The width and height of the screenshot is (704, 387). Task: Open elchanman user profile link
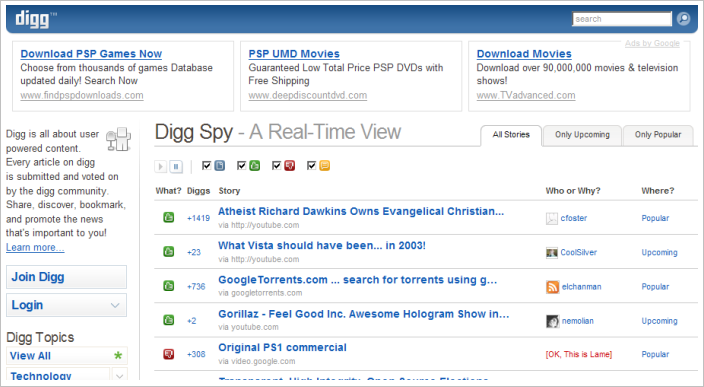[x=581, y=286]
